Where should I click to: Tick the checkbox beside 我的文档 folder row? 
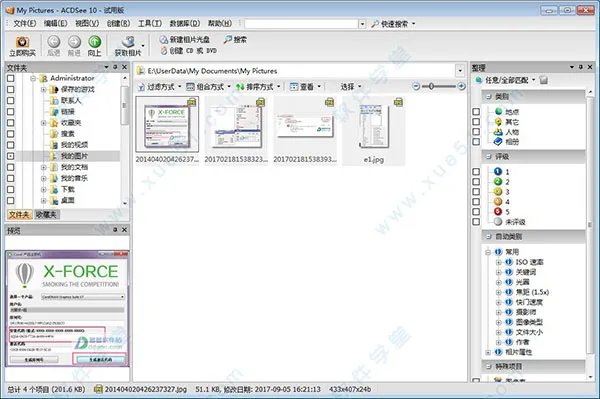[x=11, y=167]
